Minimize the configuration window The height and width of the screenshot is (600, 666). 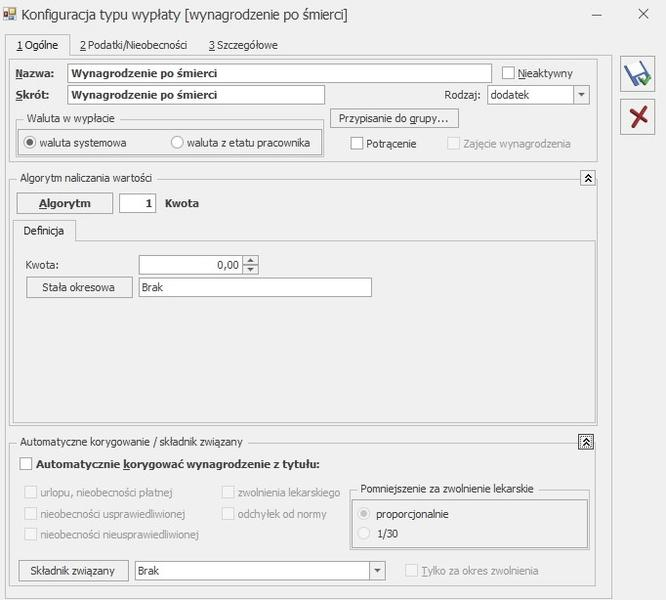click(597, 15)
